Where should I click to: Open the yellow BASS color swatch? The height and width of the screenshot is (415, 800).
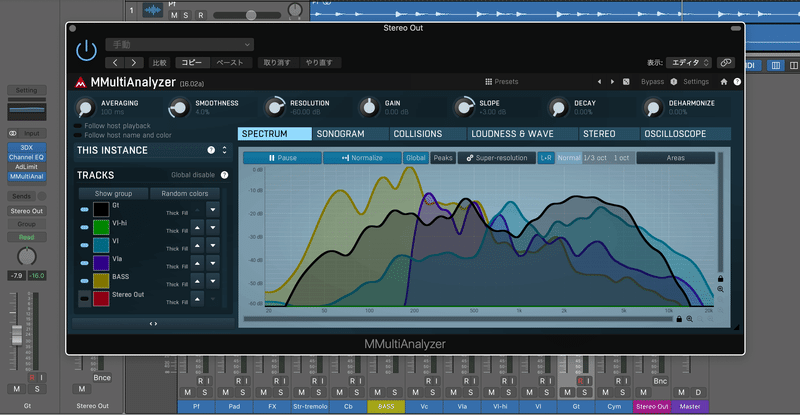click(x=101, y=281)
